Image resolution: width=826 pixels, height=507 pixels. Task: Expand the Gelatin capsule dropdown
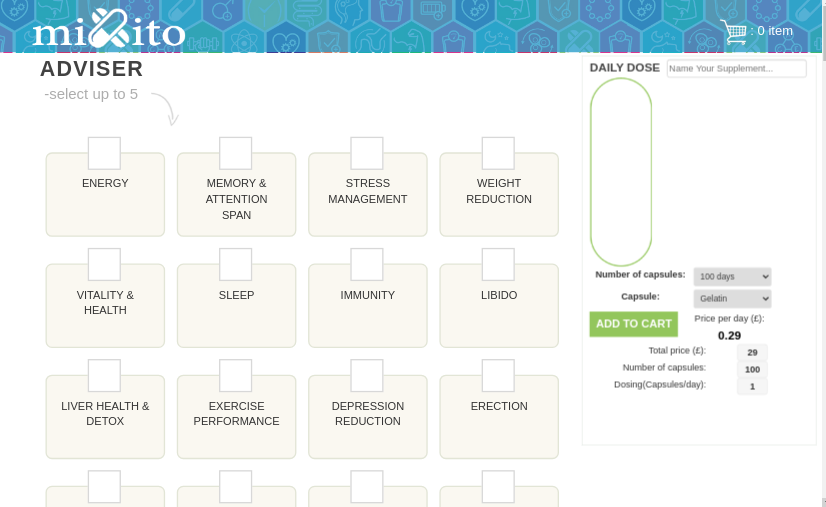point(732,299)
